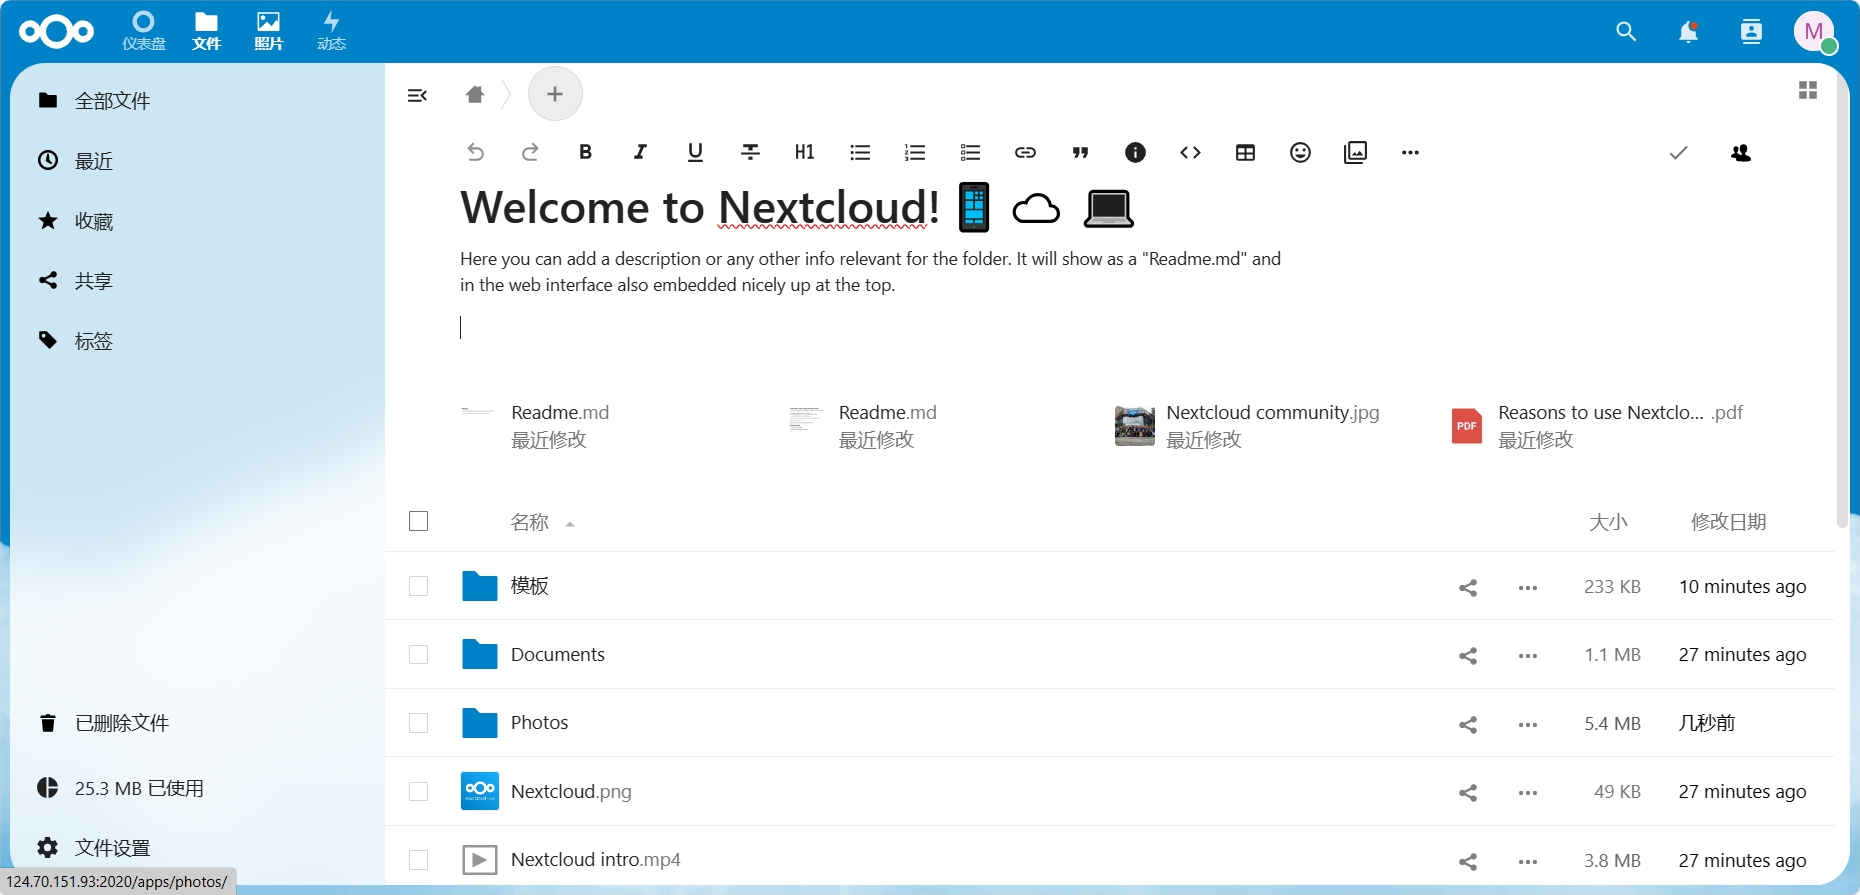
Task: Open the search magnifier icon
Action: click(x=1626, y=32)
